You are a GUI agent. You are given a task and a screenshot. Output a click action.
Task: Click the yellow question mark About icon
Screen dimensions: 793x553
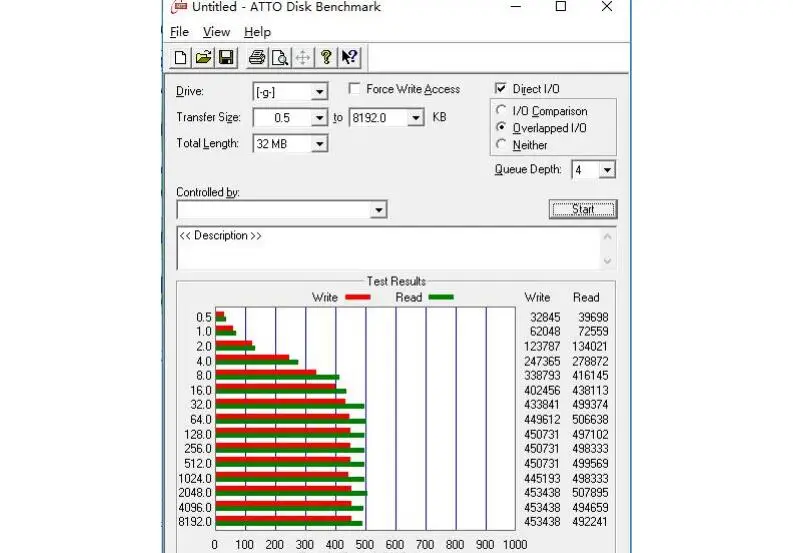point(326,57)
